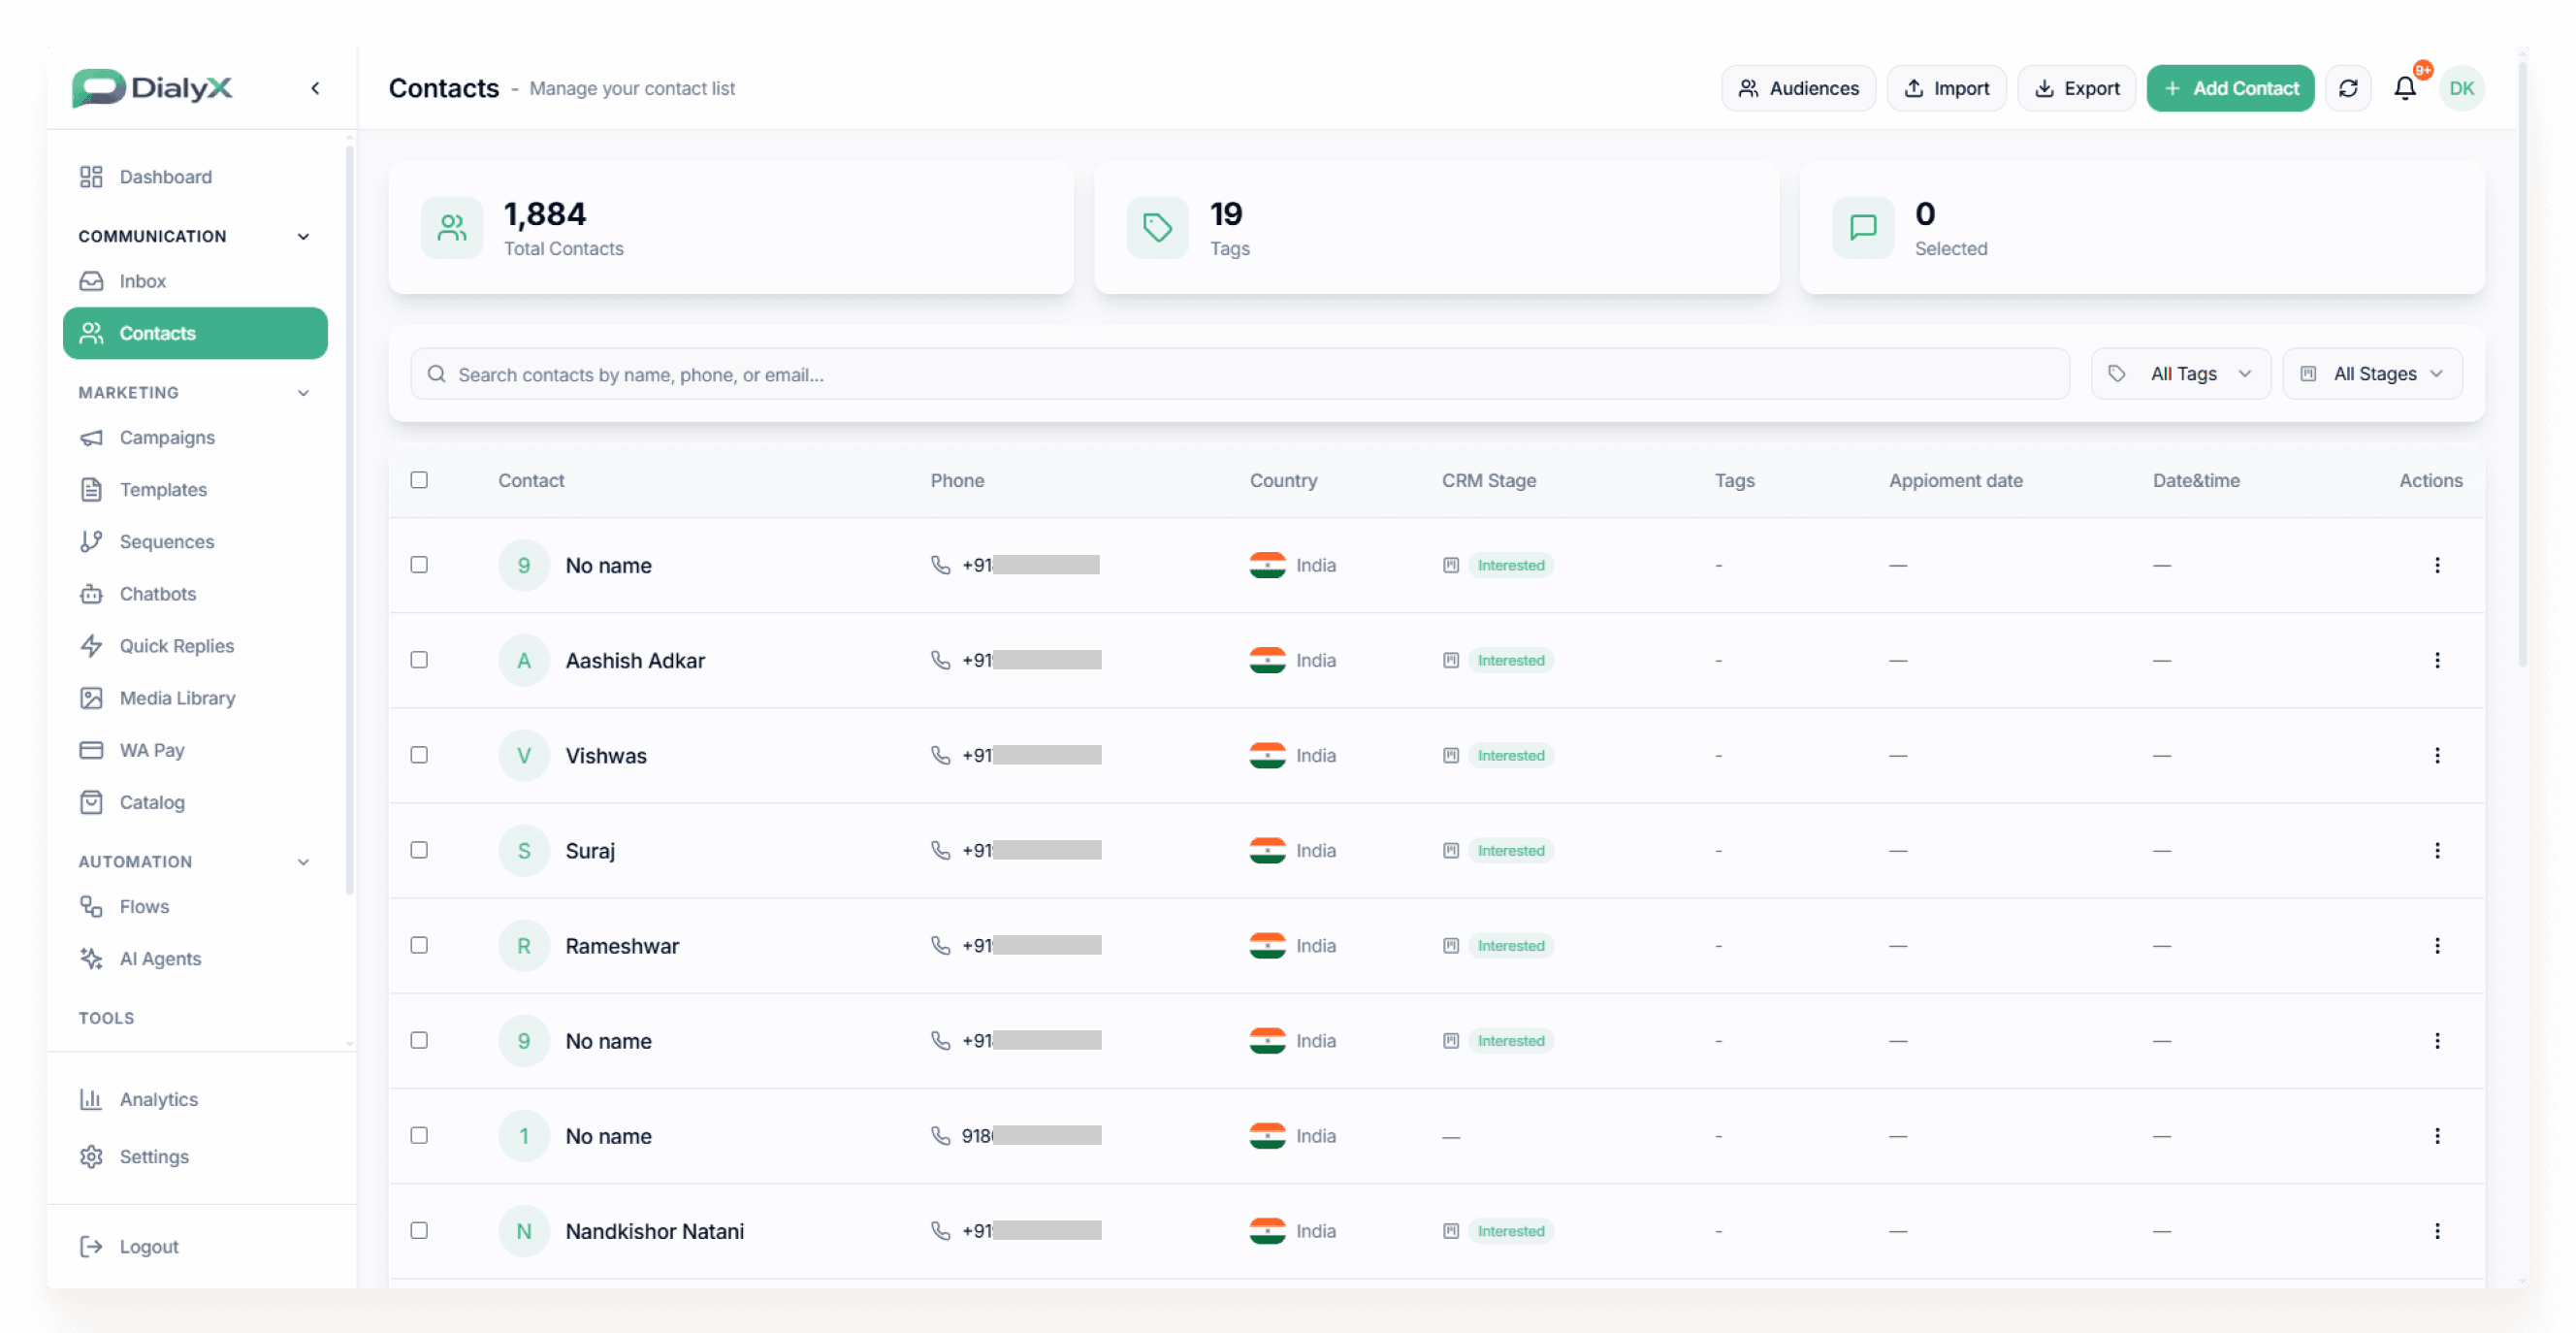Click the refresh contacts icon
2576x1333 pixels.
(2347, 88)
